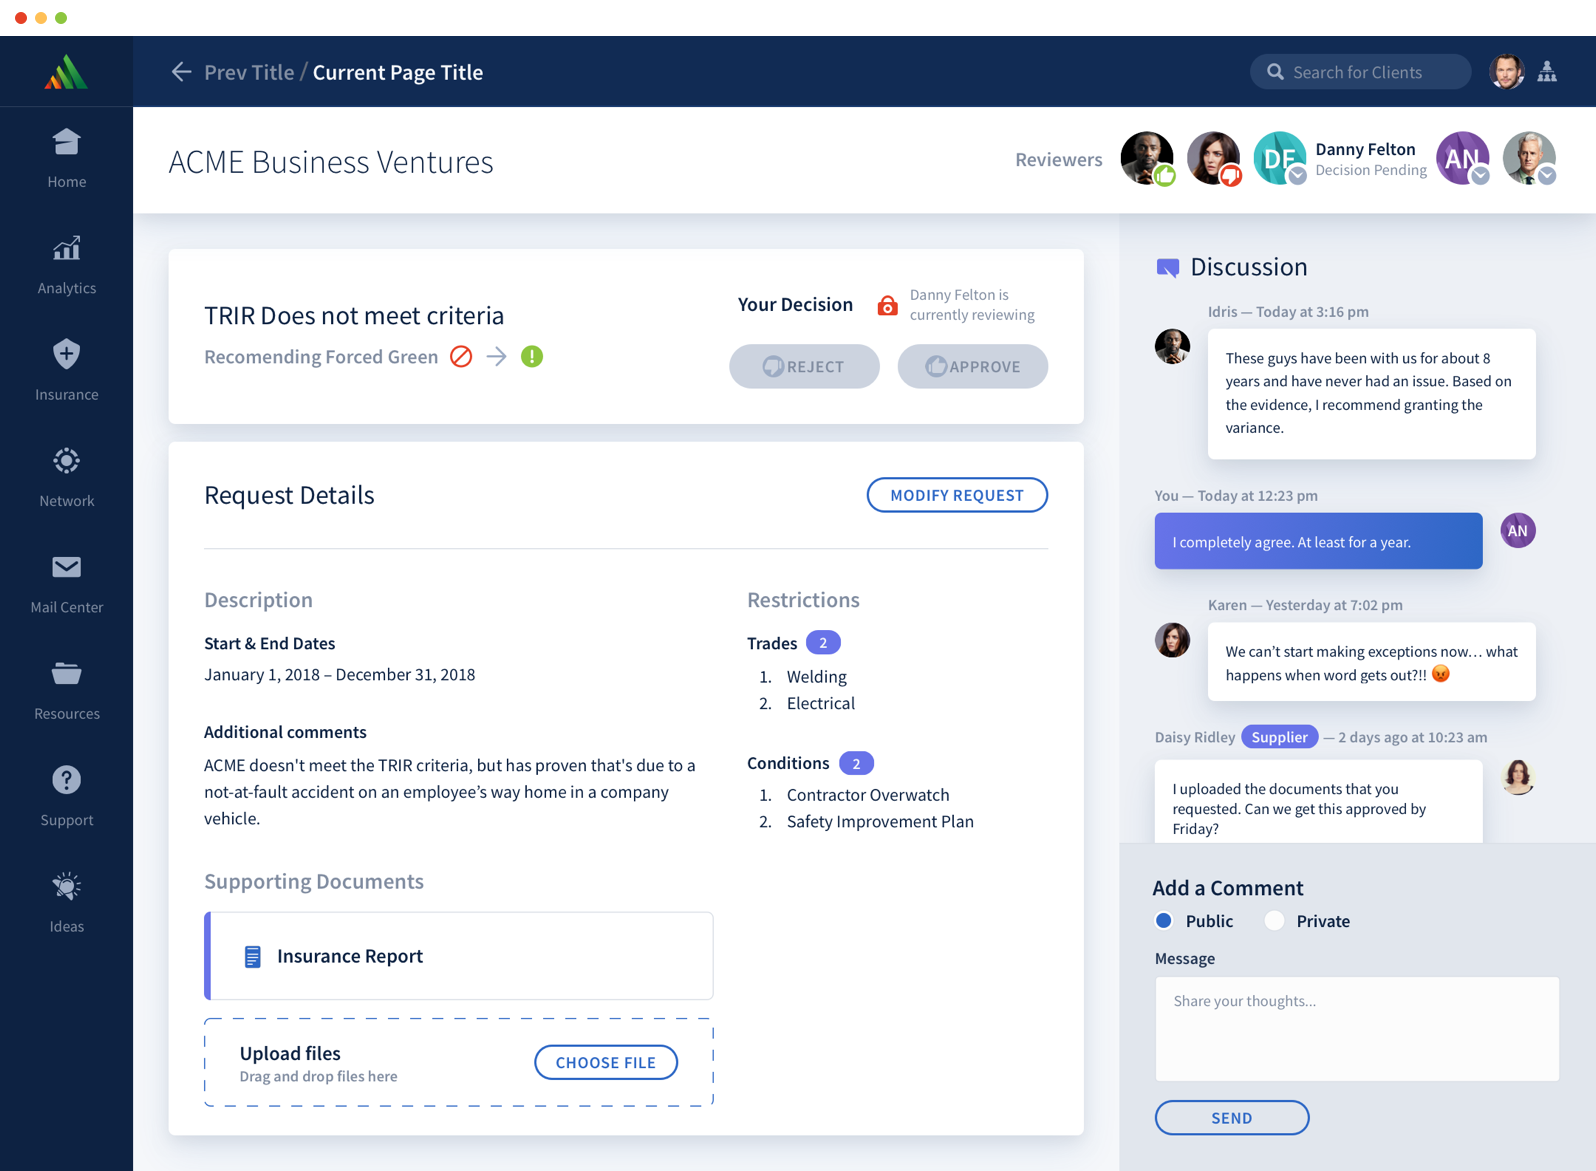Click the red lock icon
Image resolution: width=1596 pixels, height=1171 pixels.
coord(887,305)
